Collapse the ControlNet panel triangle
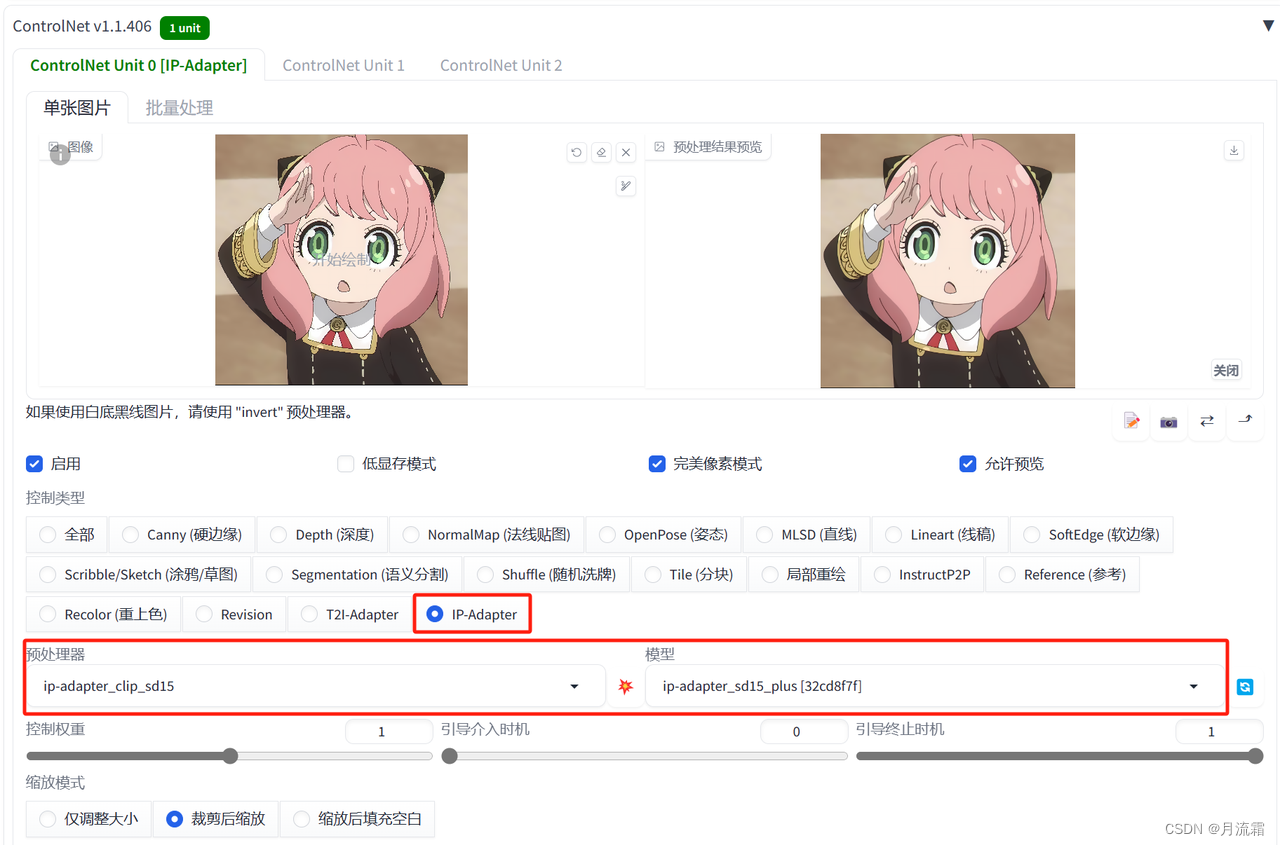 coord(1268,26)
